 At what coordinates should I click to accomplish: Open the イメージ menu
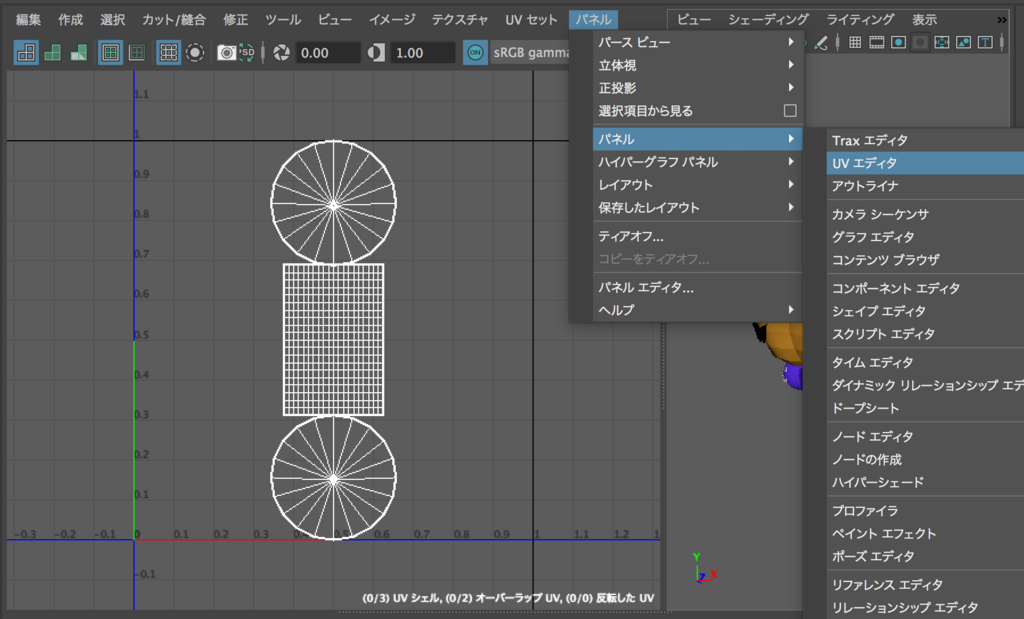(392, 20)
